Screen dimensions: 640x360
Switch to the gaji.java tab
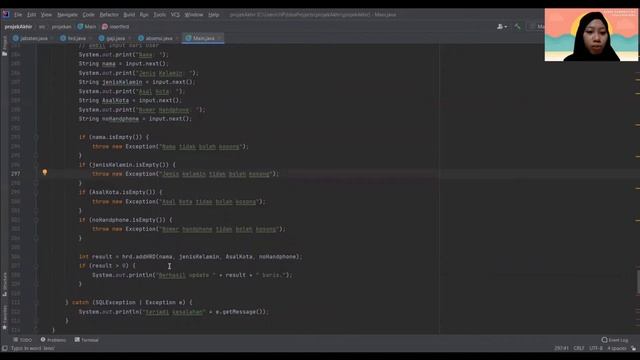113,38
